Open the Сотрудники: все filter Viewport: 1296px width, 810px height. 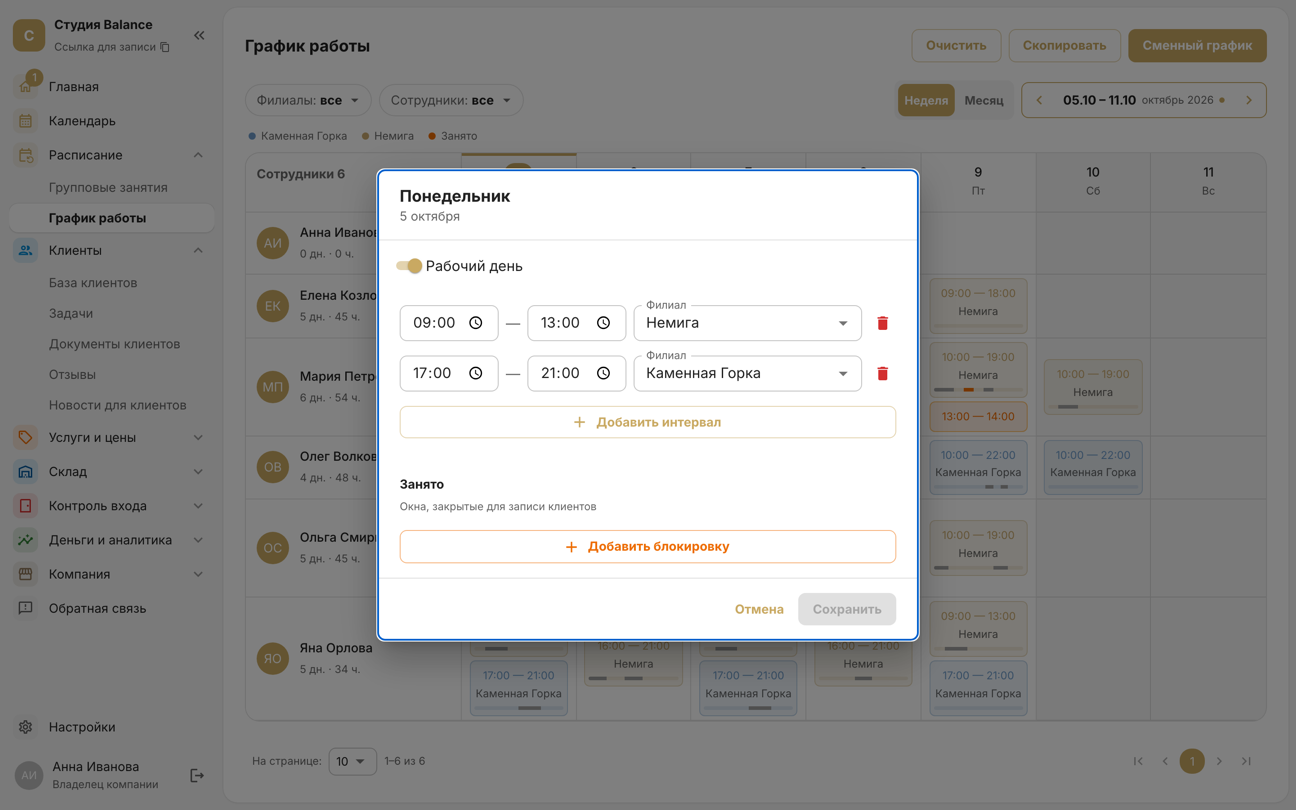coord(451,100)
